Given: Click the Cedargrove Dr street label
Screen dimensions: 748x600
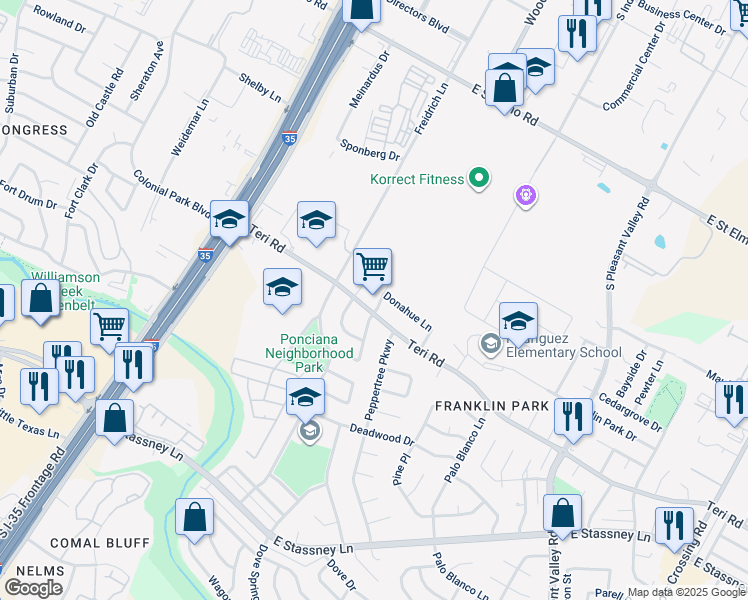Looking at the screenshot, I should point(630,413).
